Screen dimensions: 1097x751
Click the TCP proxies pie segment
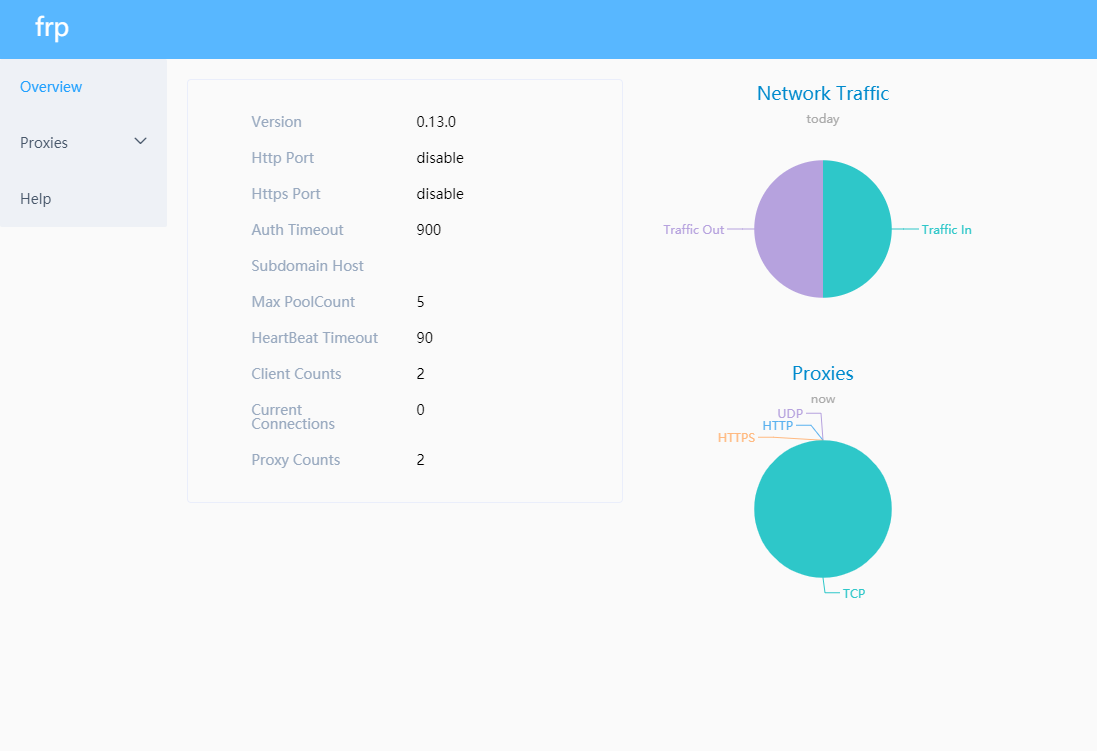pos(823,510)
